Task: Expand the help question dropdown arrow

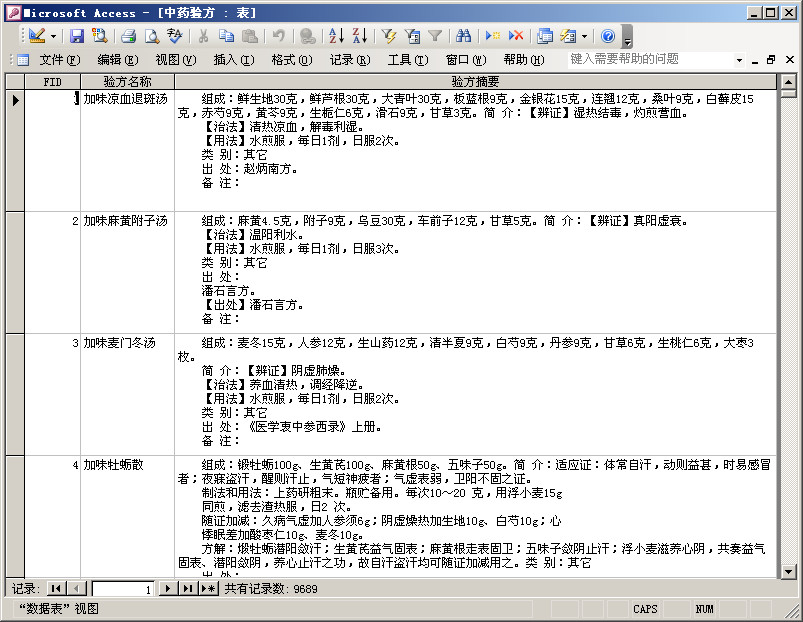Action: point(739,60)
